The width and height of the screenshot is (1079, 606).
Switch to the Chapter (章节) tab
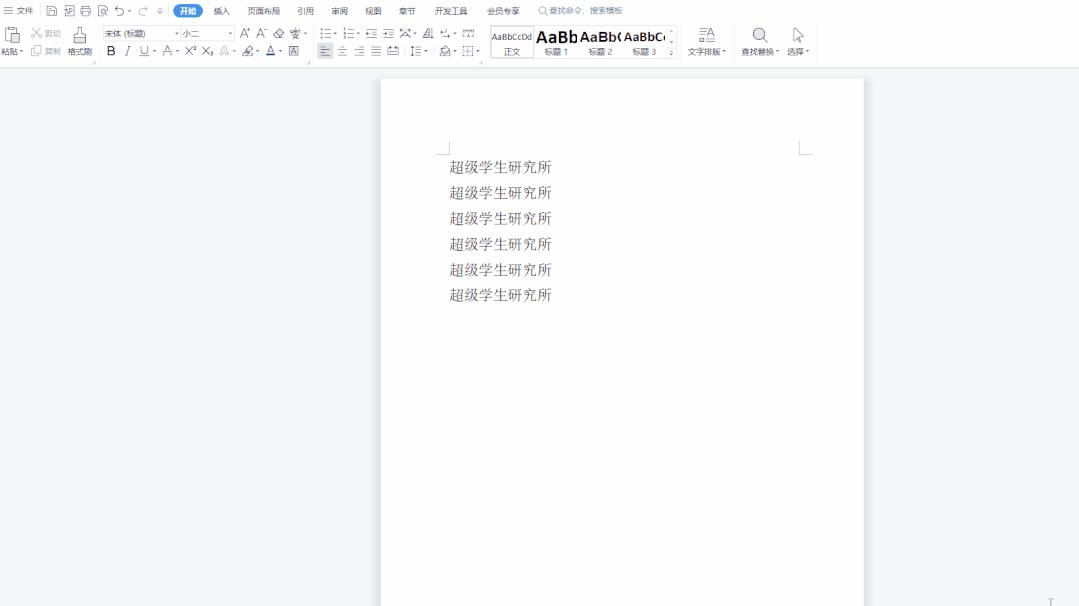coord(407,11)
